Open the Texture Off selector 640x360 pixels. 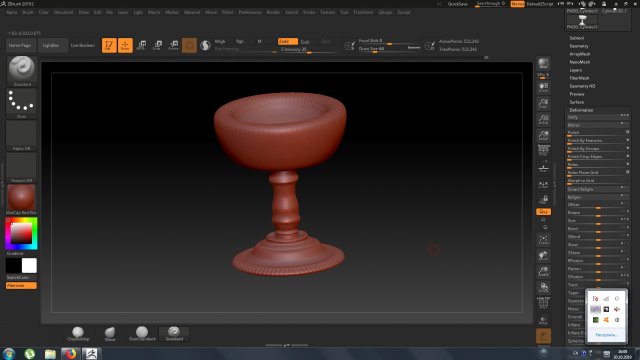tap(22, 168)
